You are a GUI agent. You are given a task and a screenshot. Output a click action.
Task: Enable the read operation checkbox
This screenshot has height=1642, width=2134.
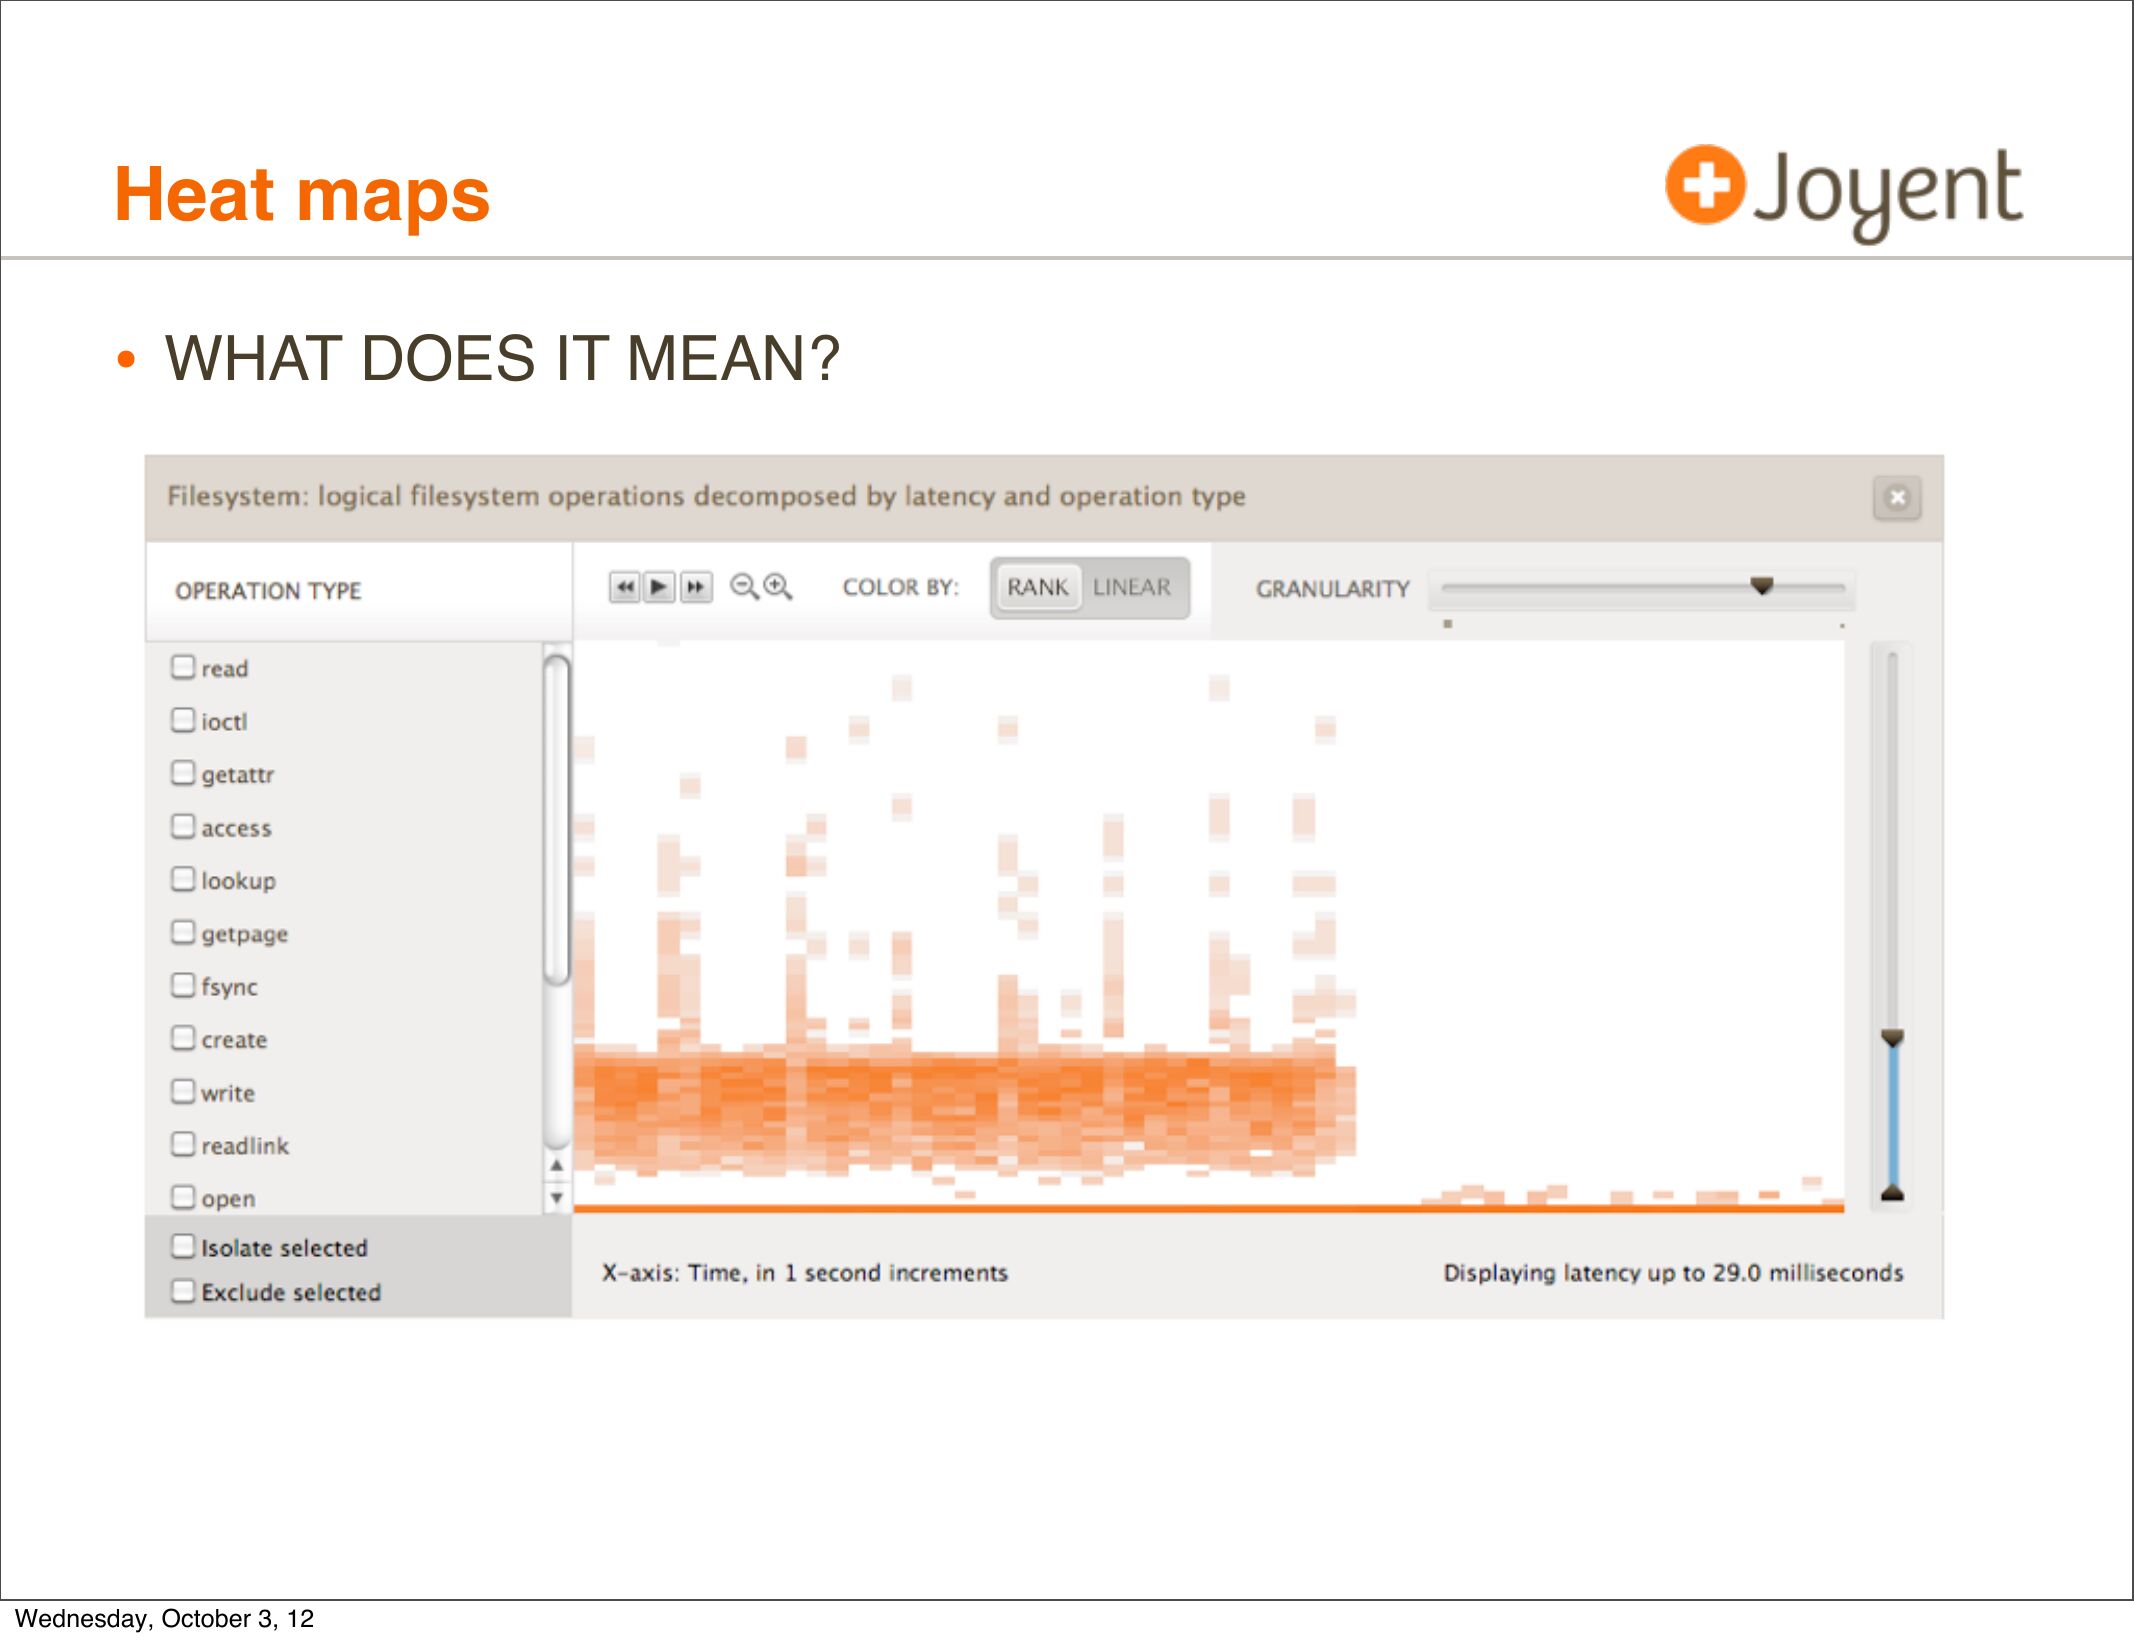pos(183,667)
